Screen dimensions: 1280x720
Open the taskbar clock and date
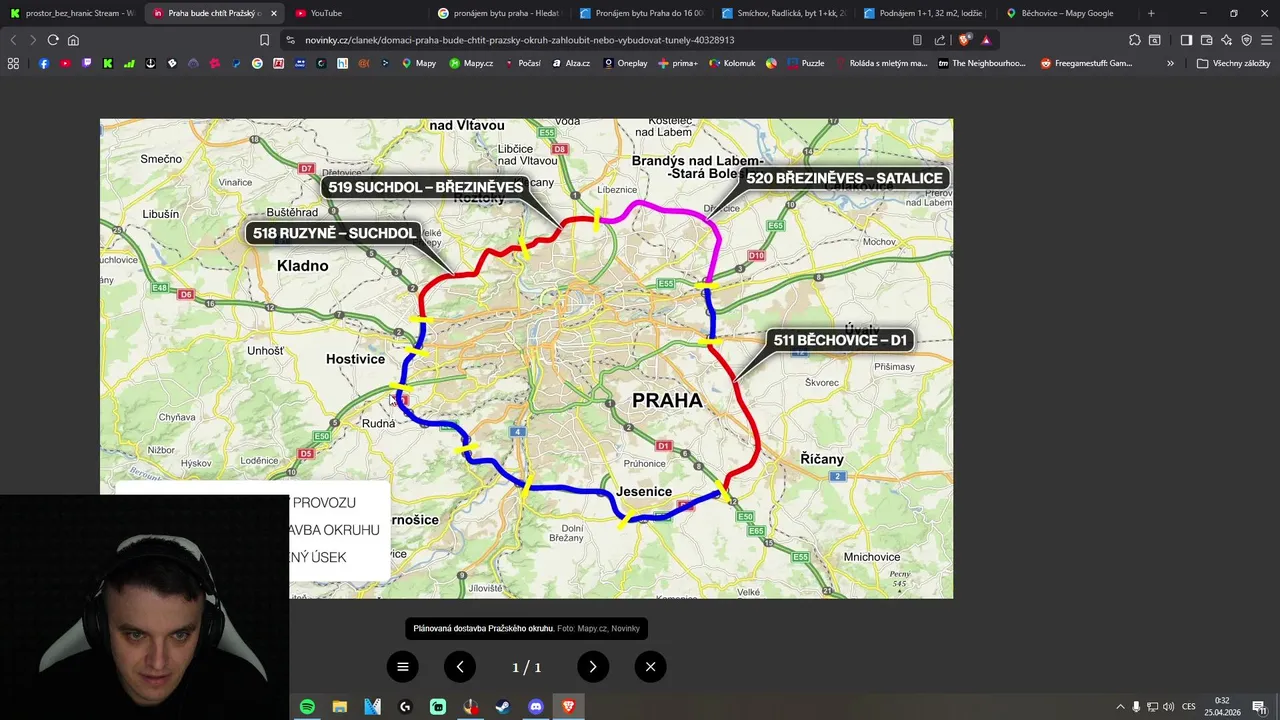pos(1222,707)
